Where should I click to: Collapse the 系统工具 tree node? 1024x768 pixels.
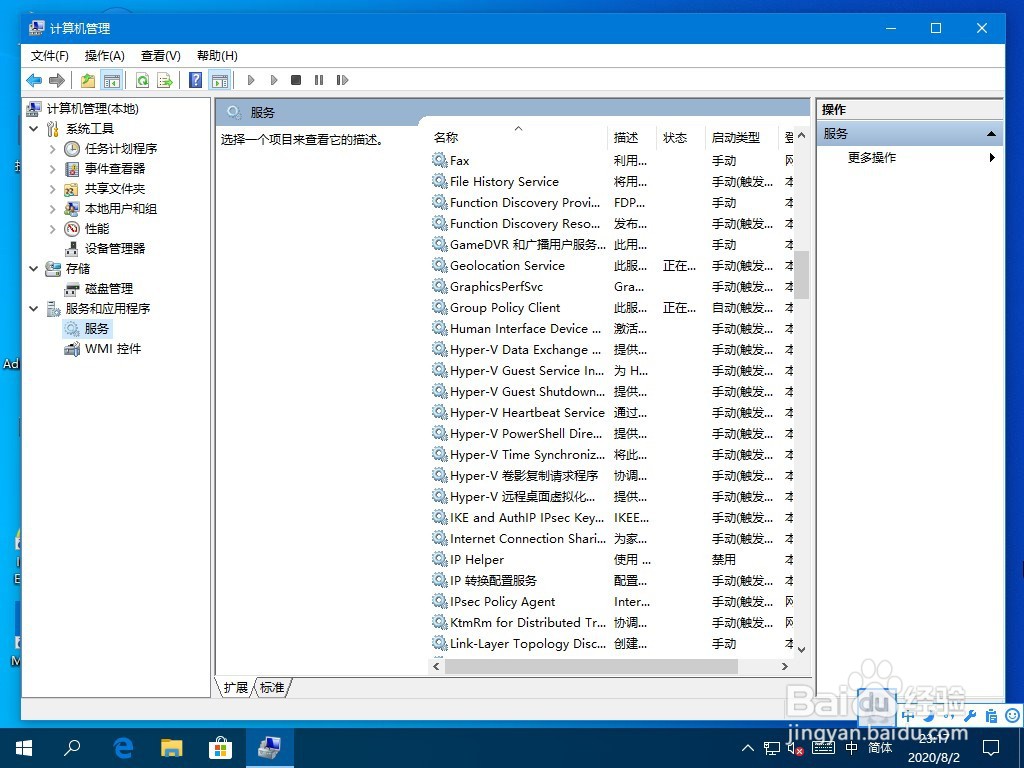point(34,129)
